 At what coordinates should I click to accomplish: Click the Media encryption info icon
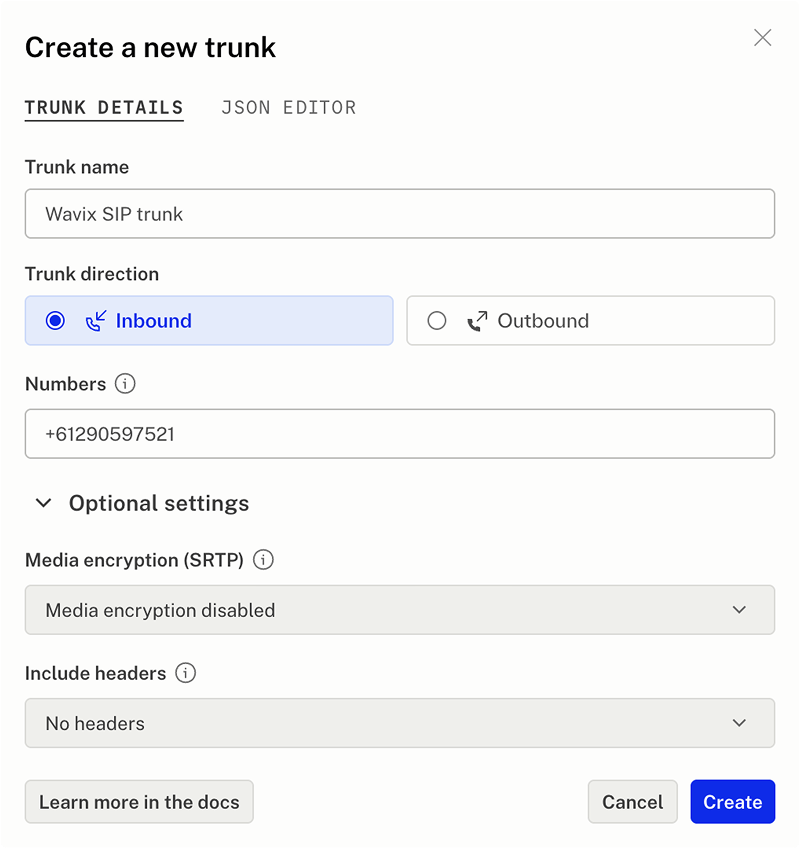263,560
